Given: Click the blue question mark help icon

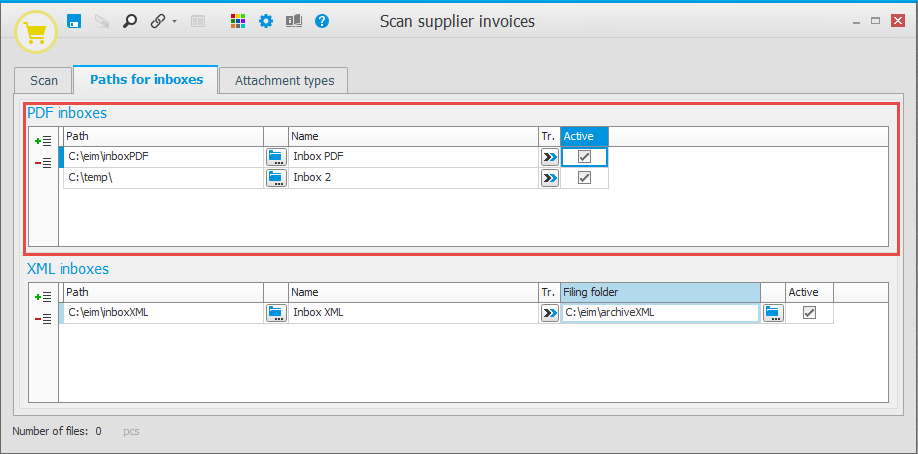Looking at the screenshot, I should (x=322, y=21).
